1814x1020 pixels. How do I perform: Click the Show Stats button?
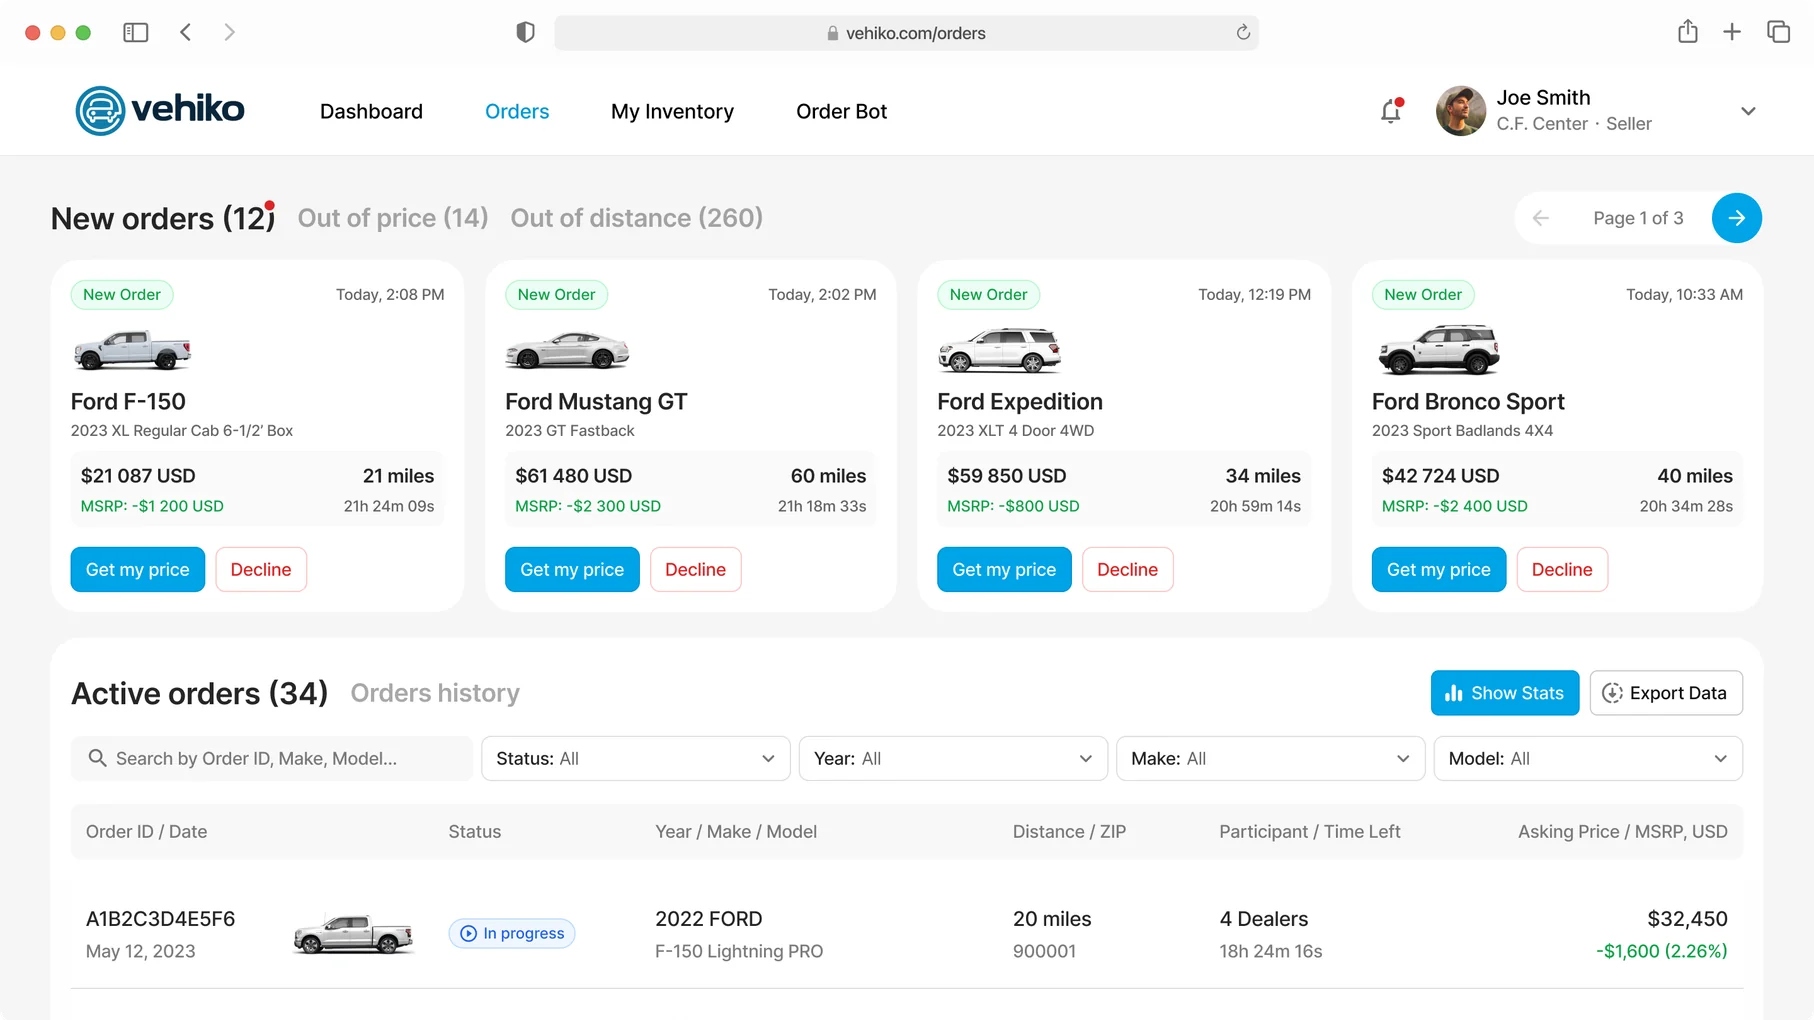1505,693
